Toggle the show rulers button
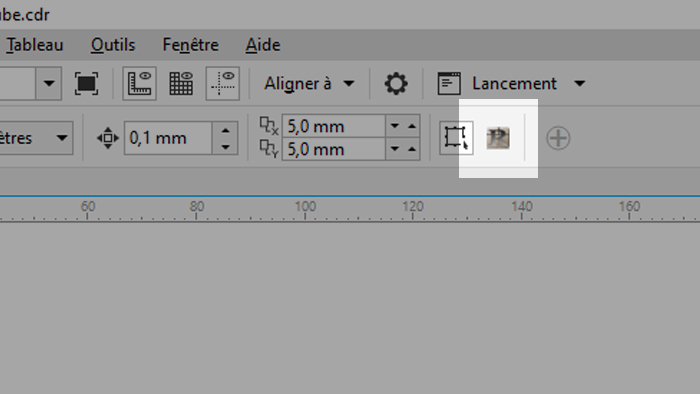700x394 pixels. pos(139,83)
